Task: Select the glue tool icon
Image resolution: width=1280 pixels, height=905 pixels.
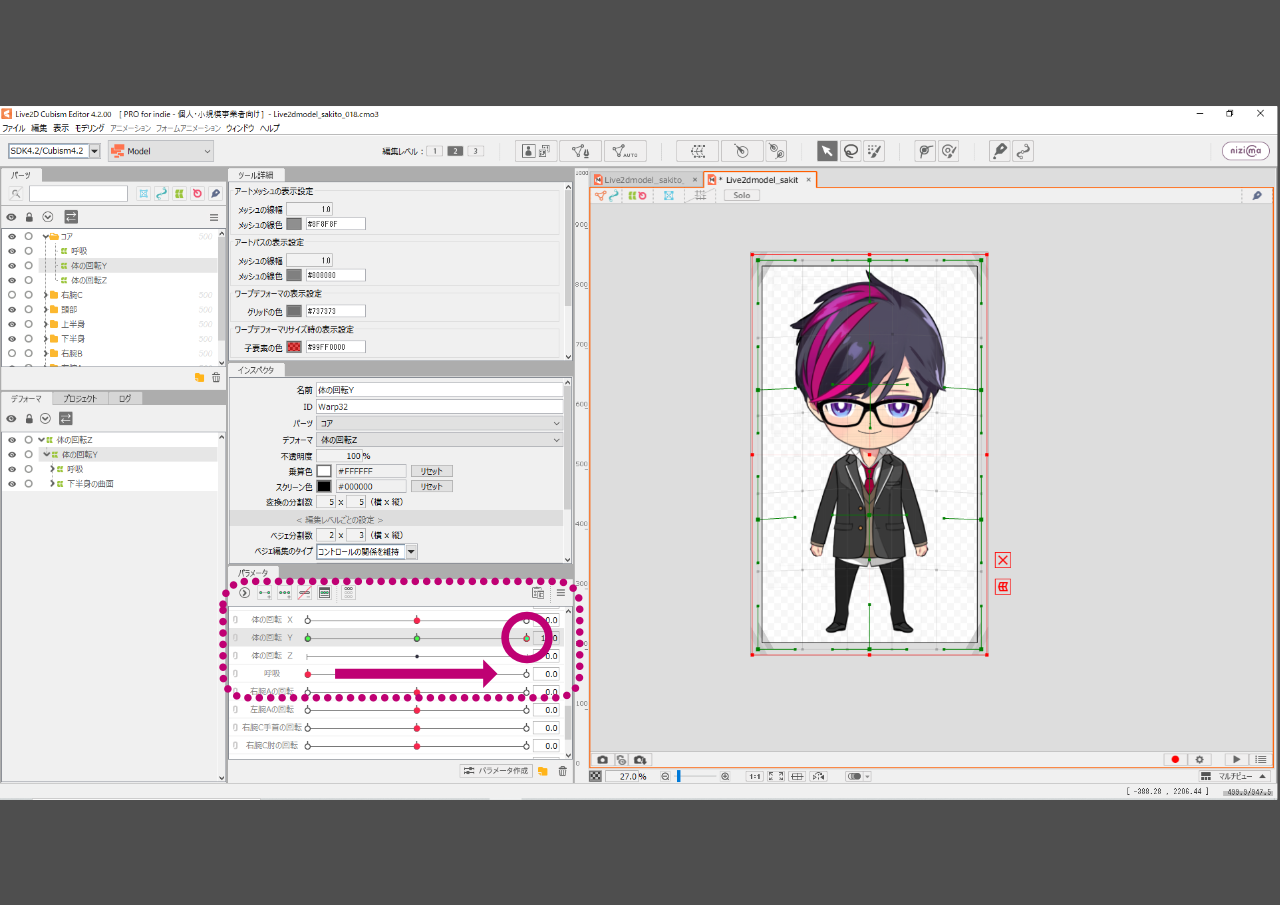Action: pyautogui.click(x=776, y=151)
